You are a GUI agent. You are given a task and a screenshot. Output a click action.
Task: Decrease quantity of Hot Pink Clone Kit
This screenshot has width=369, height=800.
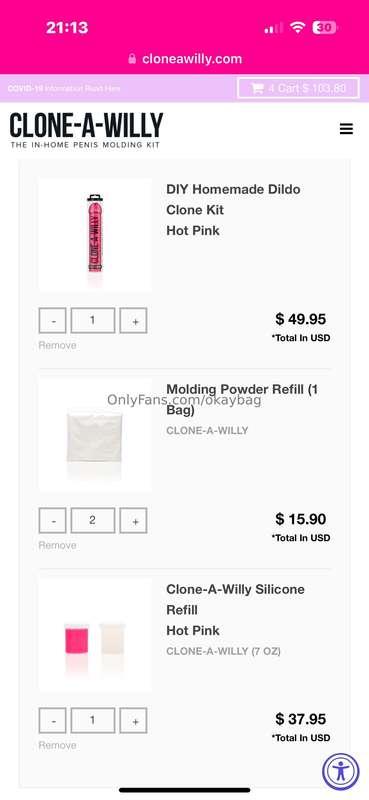(53, 320)
